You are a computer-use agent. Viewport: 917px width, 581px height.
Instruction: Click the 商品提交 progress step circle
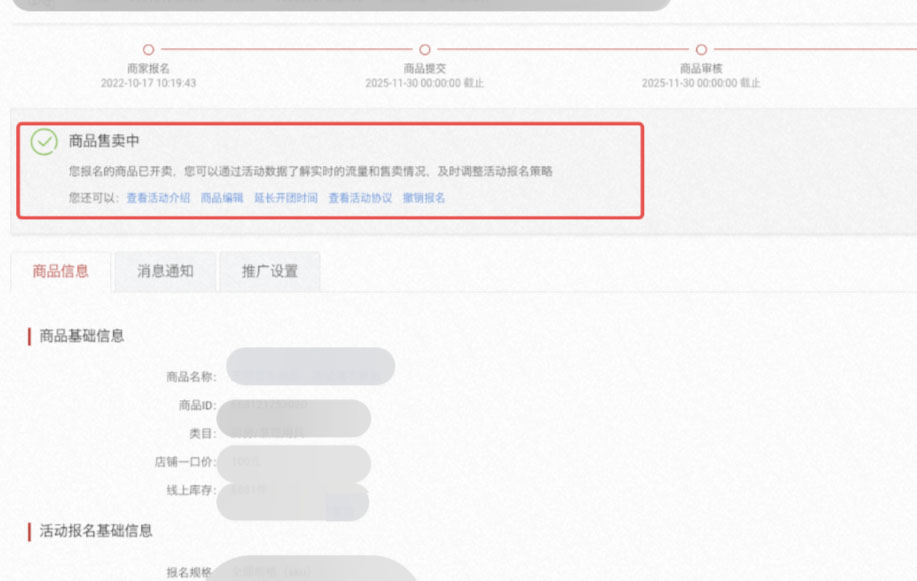(x=424, y=48)
